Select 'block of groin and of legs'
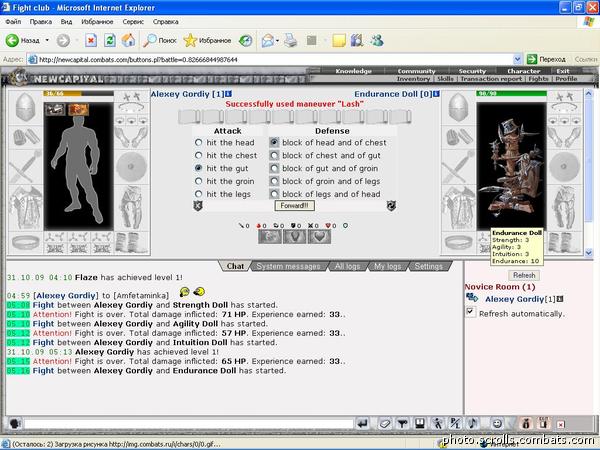600x450 pixels. 274,181
